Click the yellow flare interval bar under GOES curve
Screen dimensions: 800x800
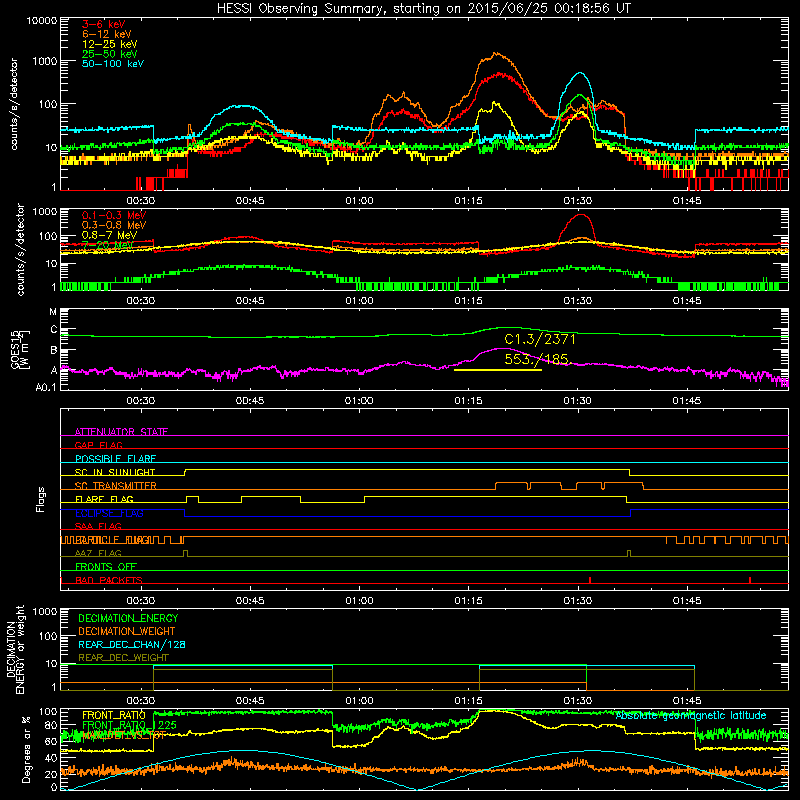[x=497, y=369]
